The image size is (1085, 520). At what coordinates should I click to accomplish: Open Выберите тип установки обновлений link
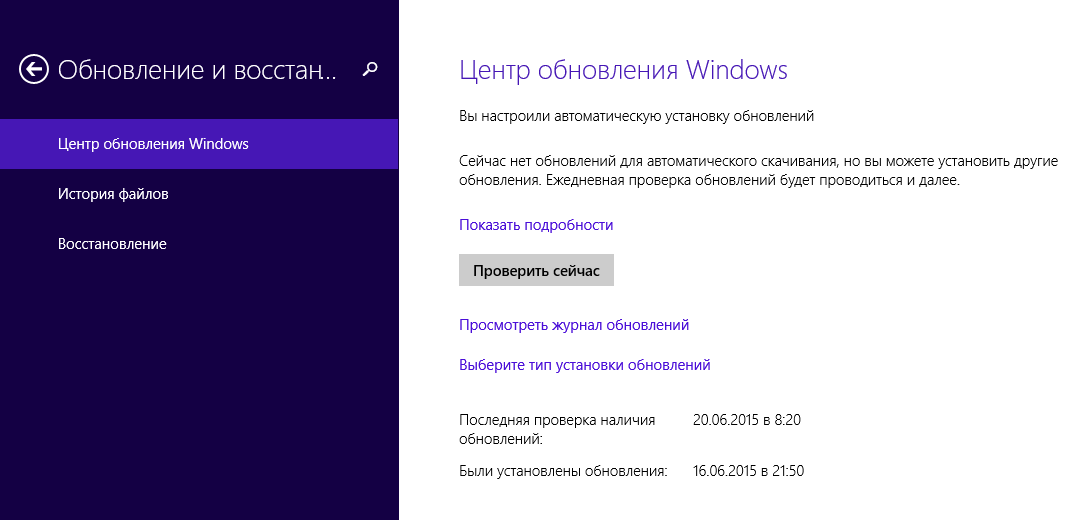[585, 365]
